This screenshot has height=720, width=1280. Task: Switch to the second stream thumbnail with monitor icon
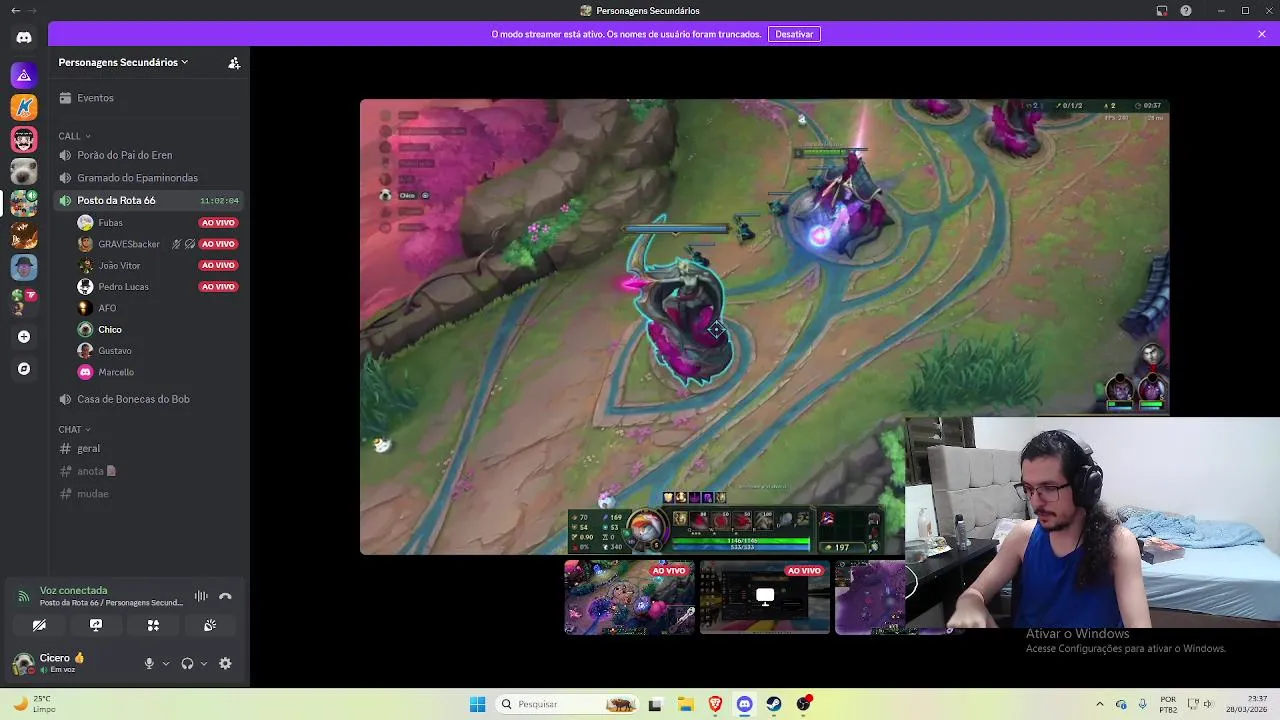click(x=765, y=597)
